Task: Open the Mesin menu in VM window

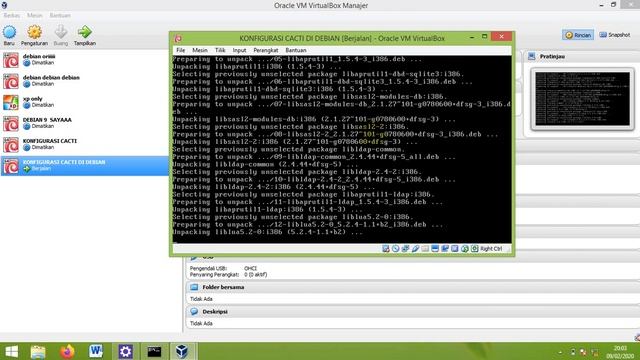Action: [200, 50]
